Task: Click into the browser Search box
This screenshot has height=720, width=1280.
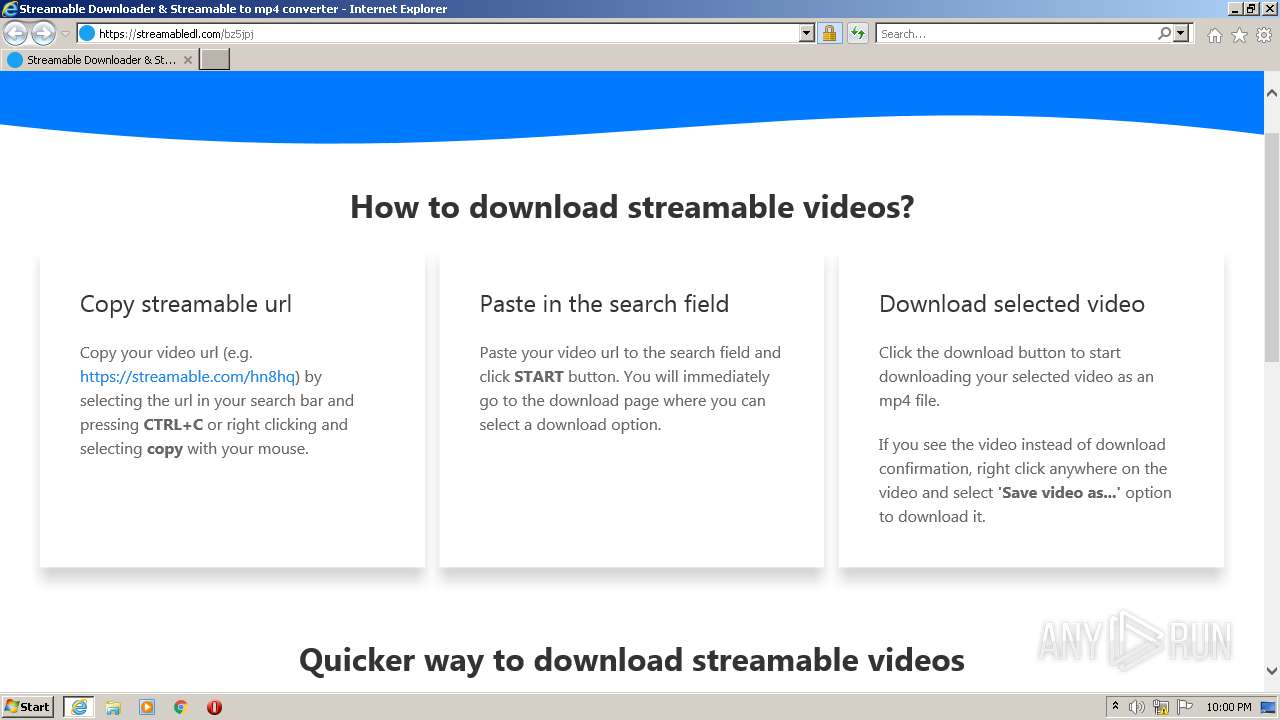Action: coord(1015,33)
